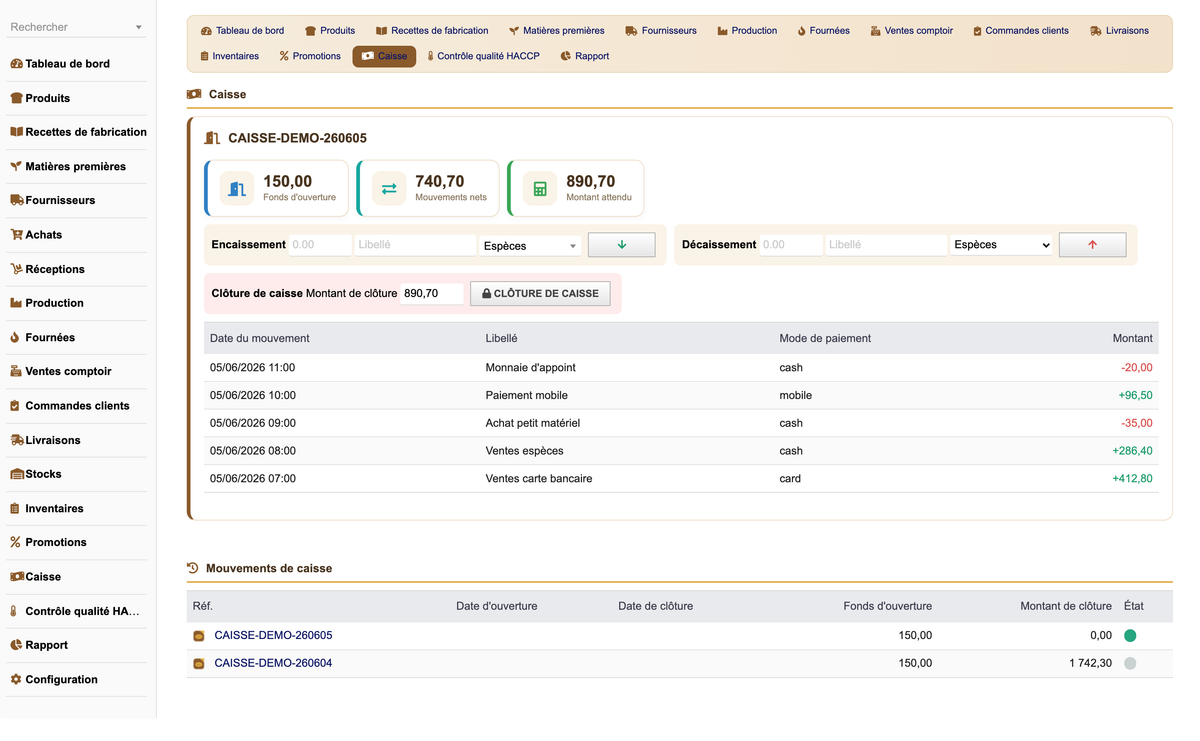Image resolution: width=1200 pixels, height=741 pixels.
Task: Click the Achat petit matériel label
Action: (x=533, y=423)
